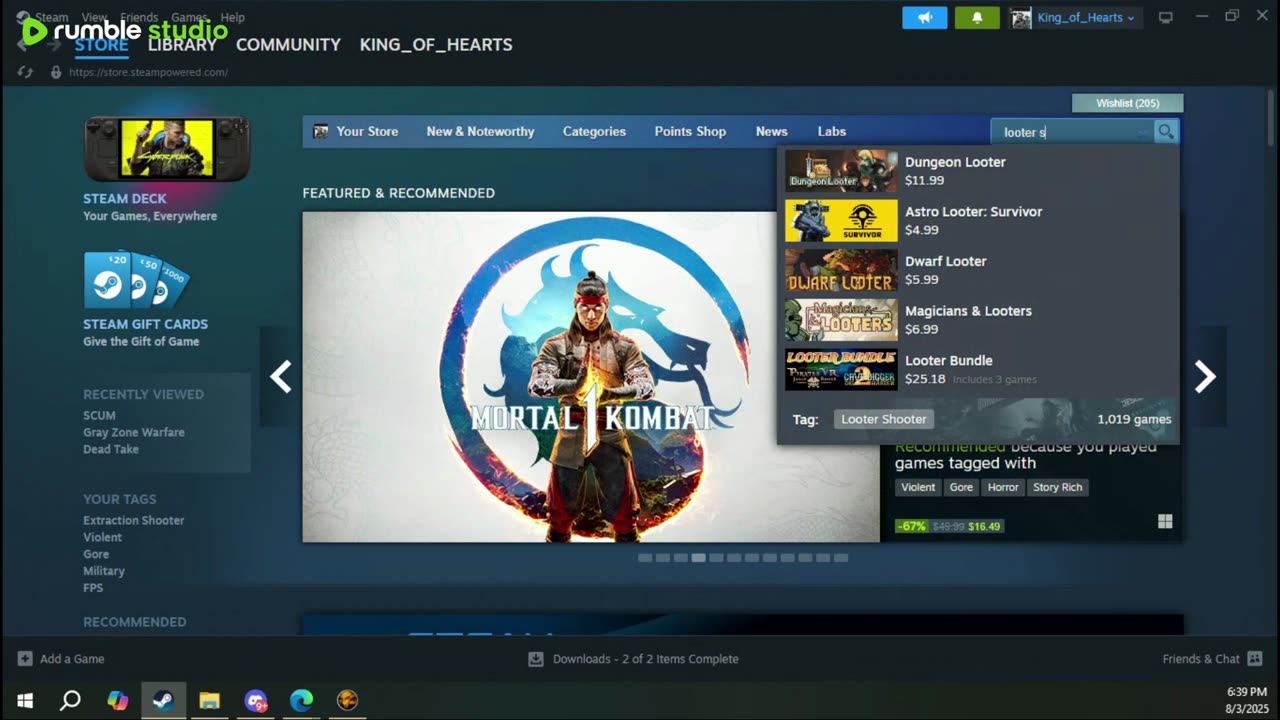The height and width of the screenshot is (720, 1280).
Task: Open the Help menu
Action: point(232,17)
